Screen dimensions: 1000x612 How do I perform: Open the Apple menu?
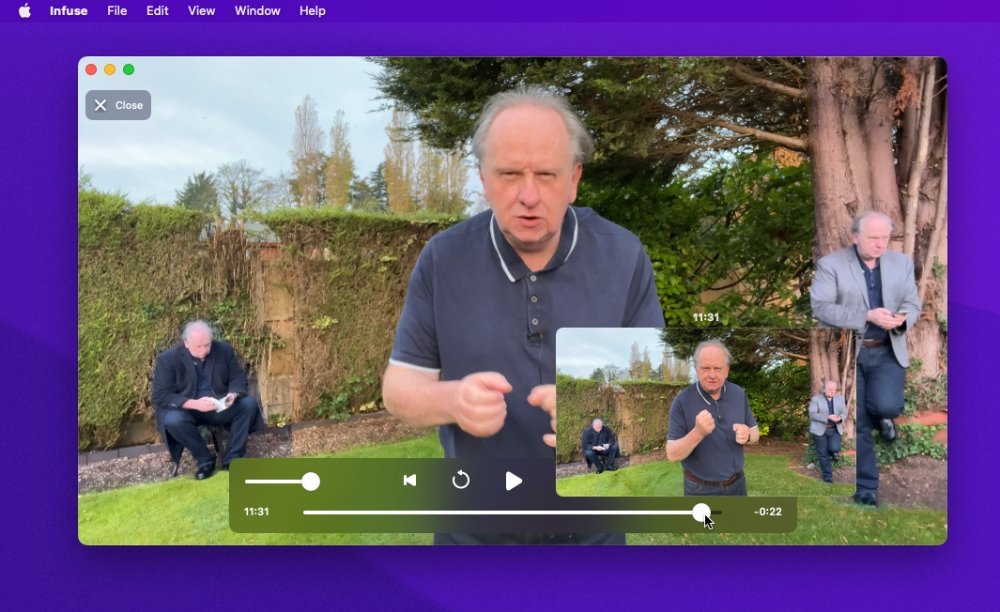(x=25, y=11)
